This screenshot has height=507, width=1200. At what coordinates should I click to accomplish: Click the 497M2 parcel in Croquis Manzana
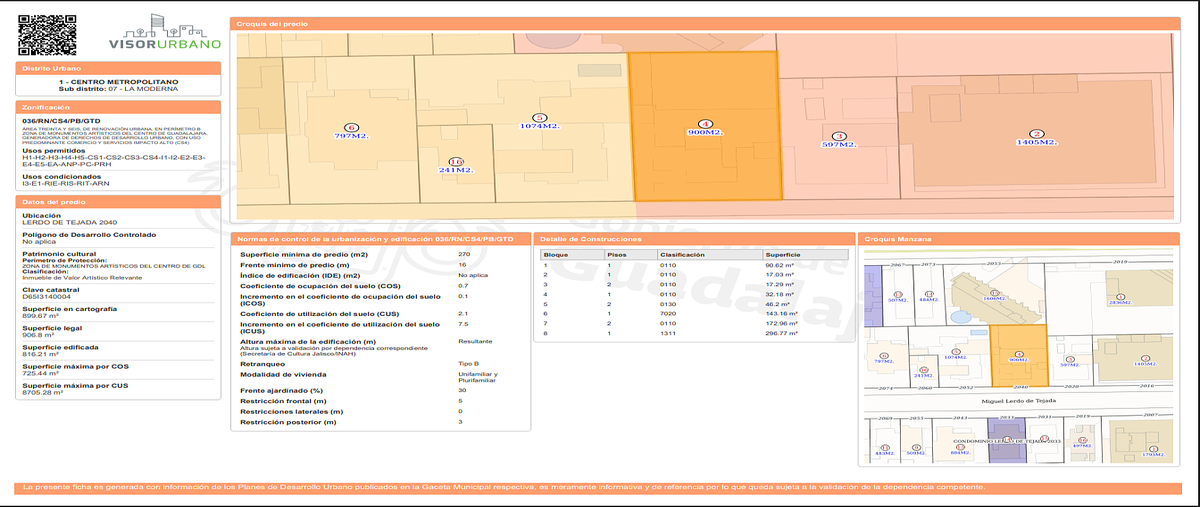tap(1082, 442)
